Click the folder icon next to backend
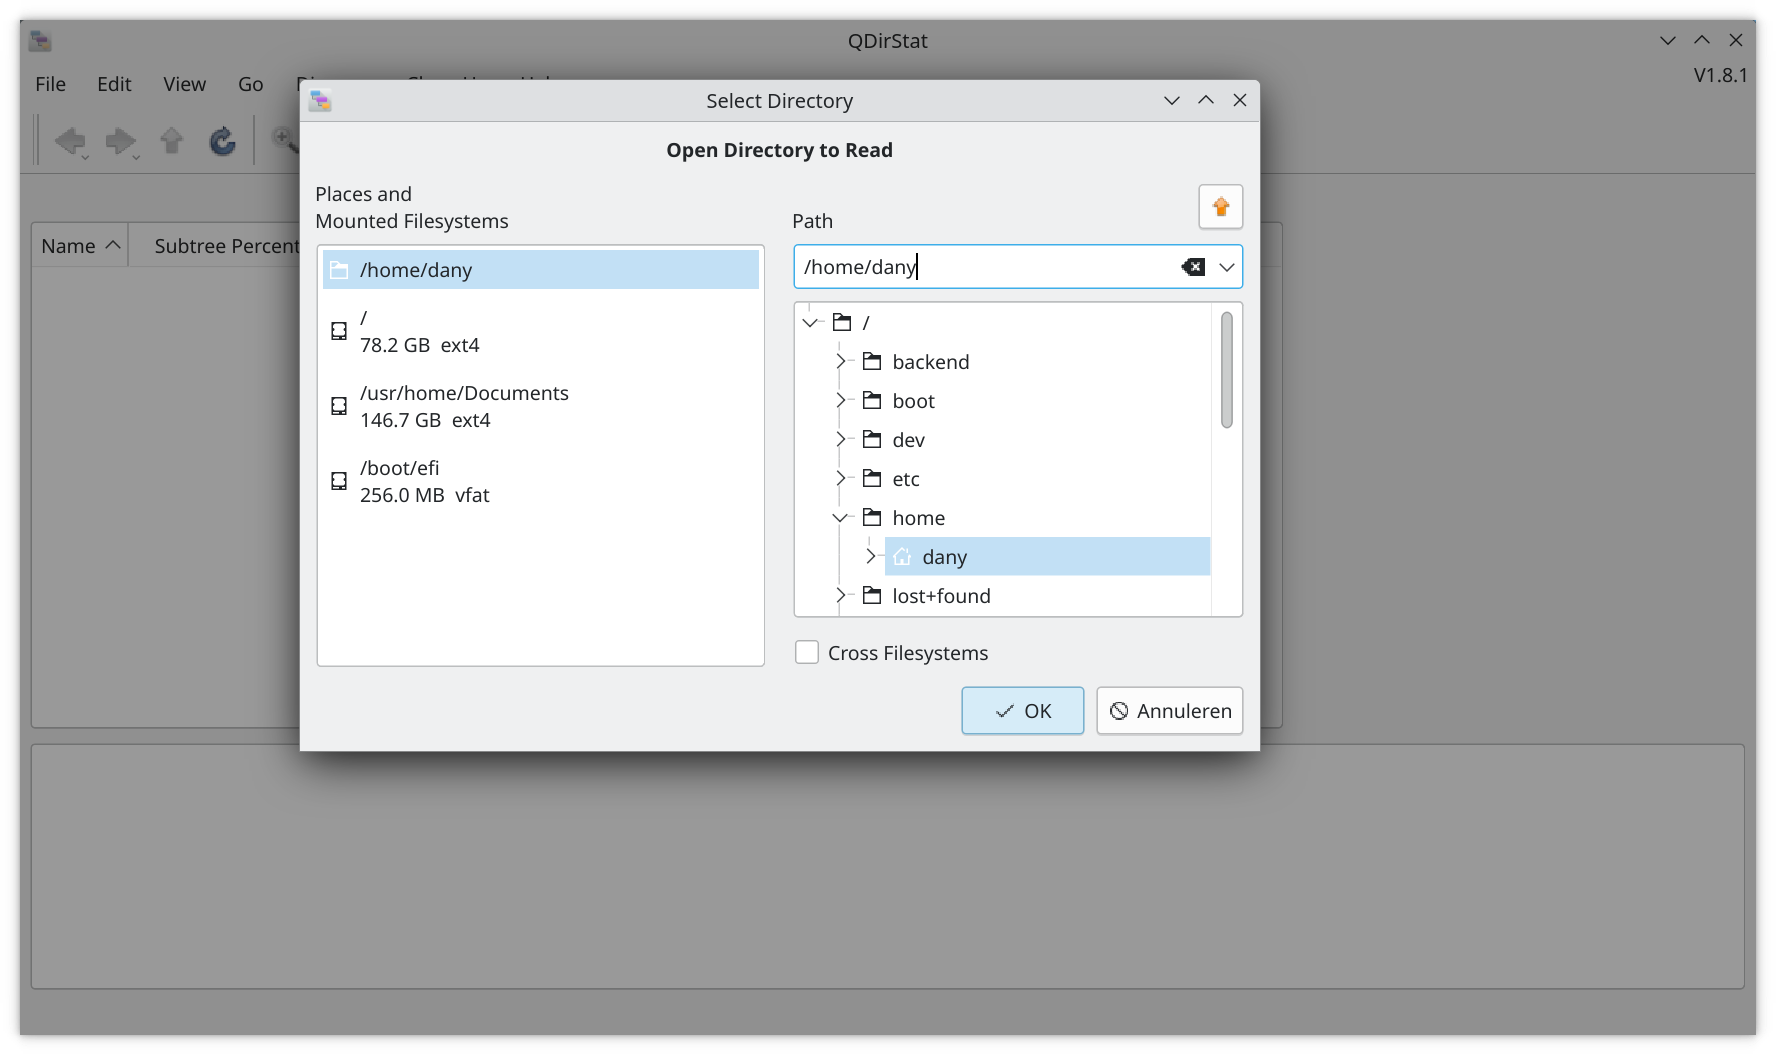Image resolution: width=1776 pixels, height=1055 pixels. pyautogui.click(x=872, y=361)
